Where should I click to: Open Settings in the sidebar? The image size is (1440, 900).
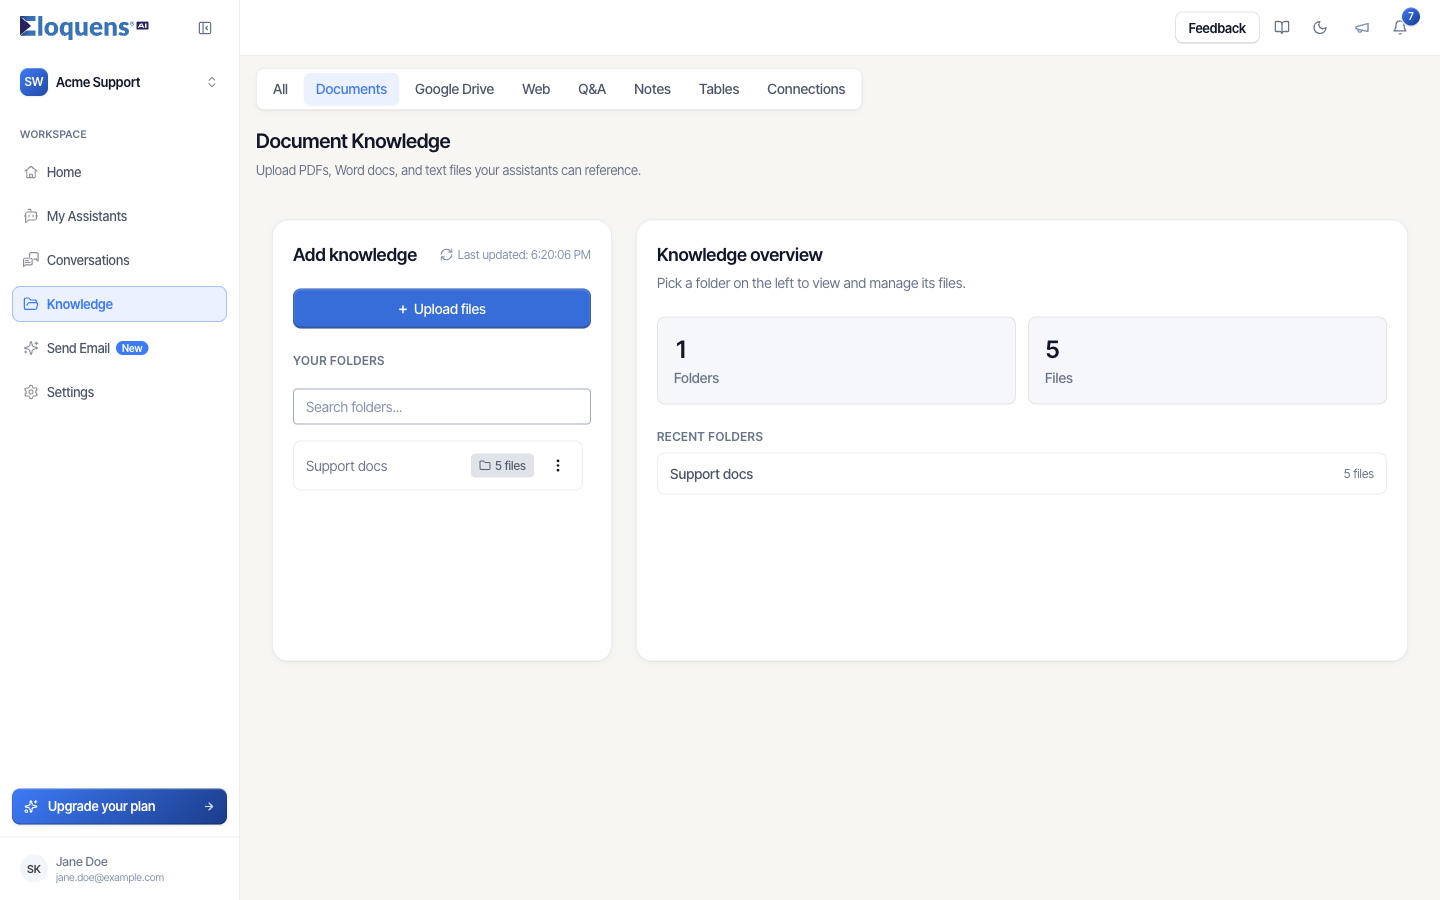point(119,392)
